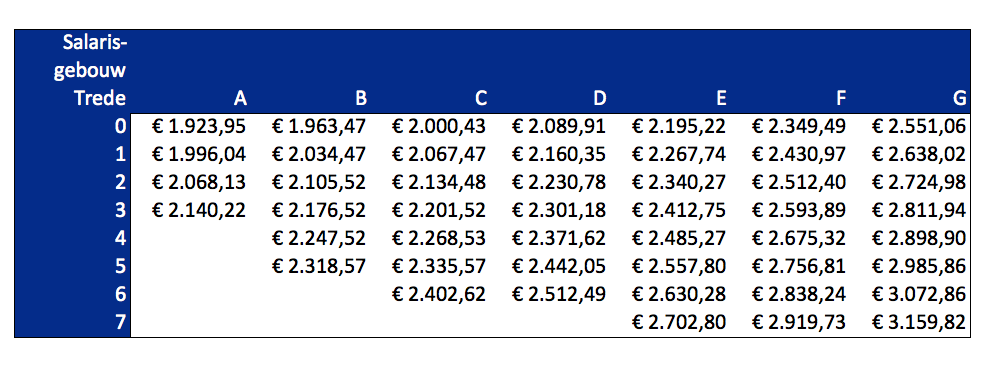
Task: Click the cell with € 1.923,95
Action: 198,127
